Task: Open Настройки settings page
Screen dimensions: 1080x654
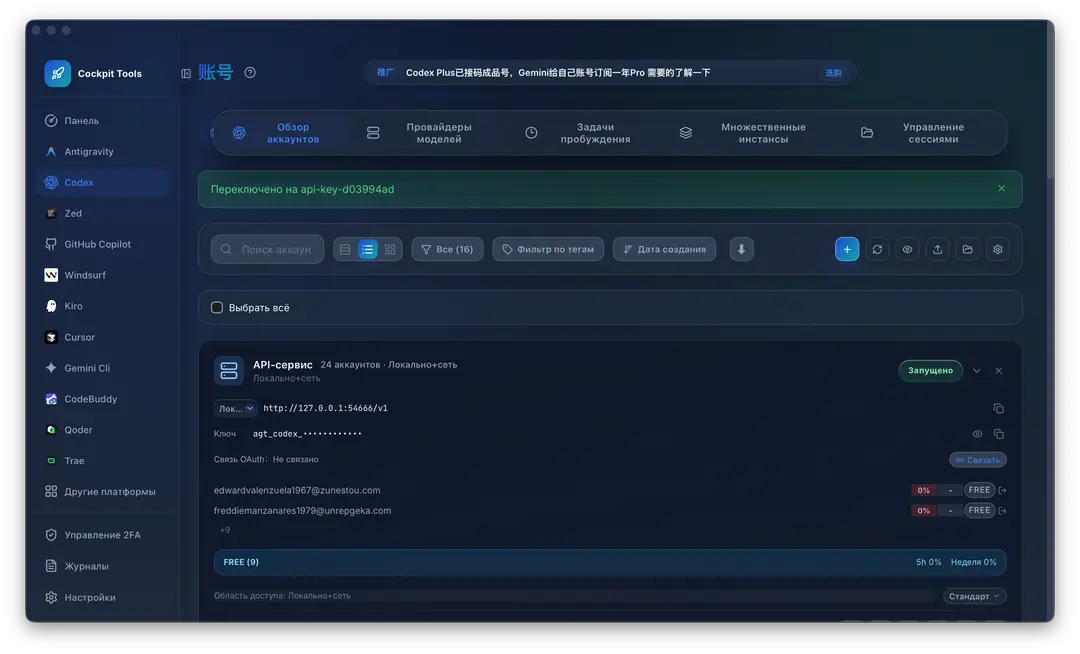Action: tap(102, 598)
